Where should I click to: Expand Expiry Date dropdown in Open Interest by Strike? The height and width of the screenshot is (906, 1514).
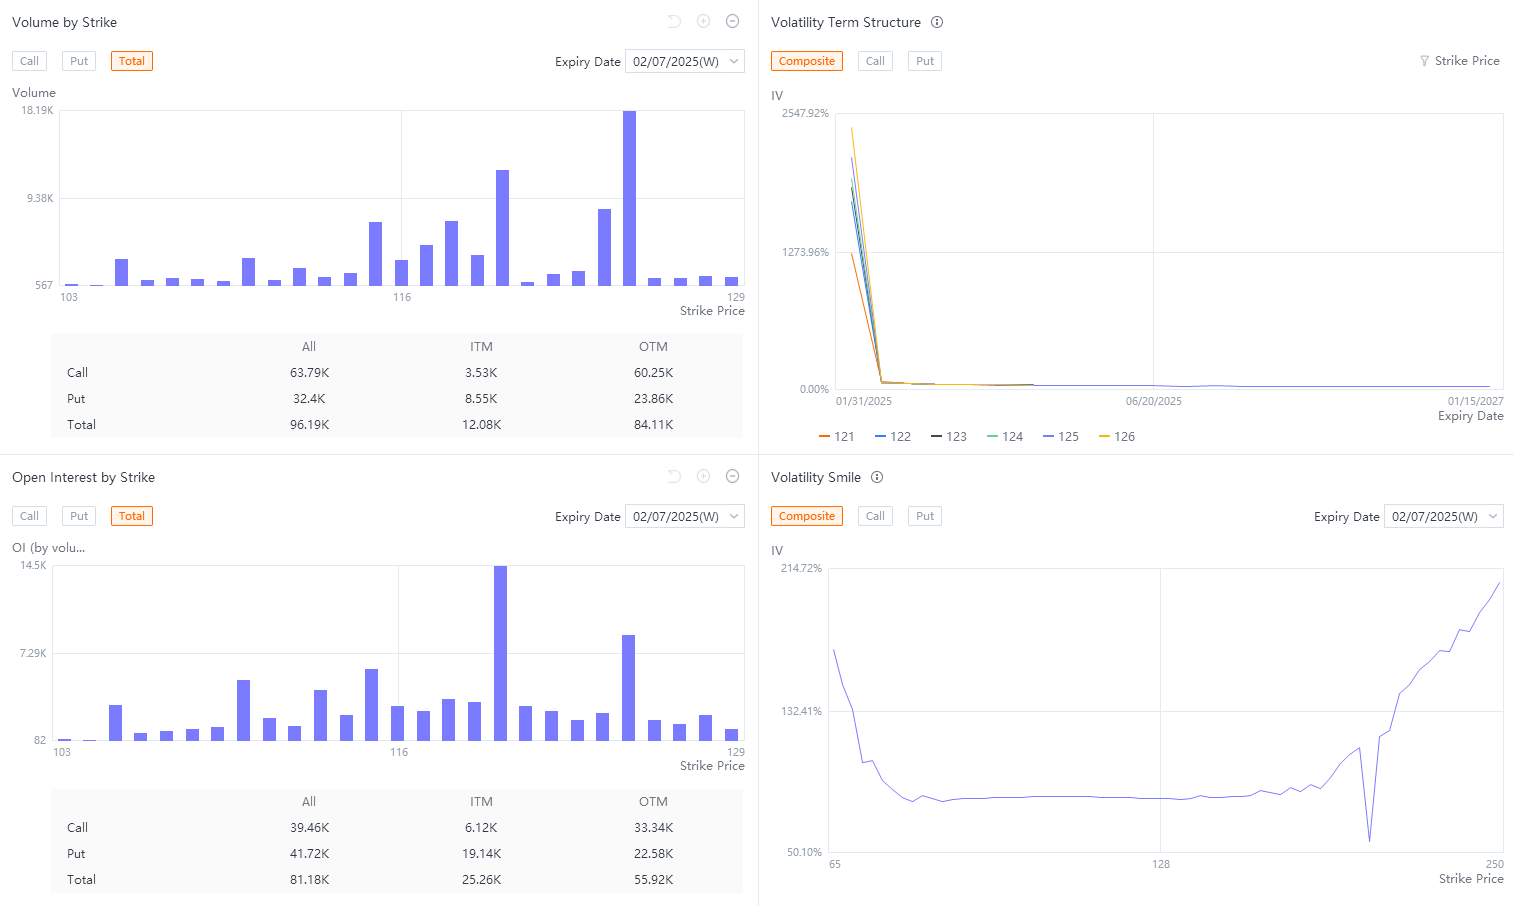point(685,516)
